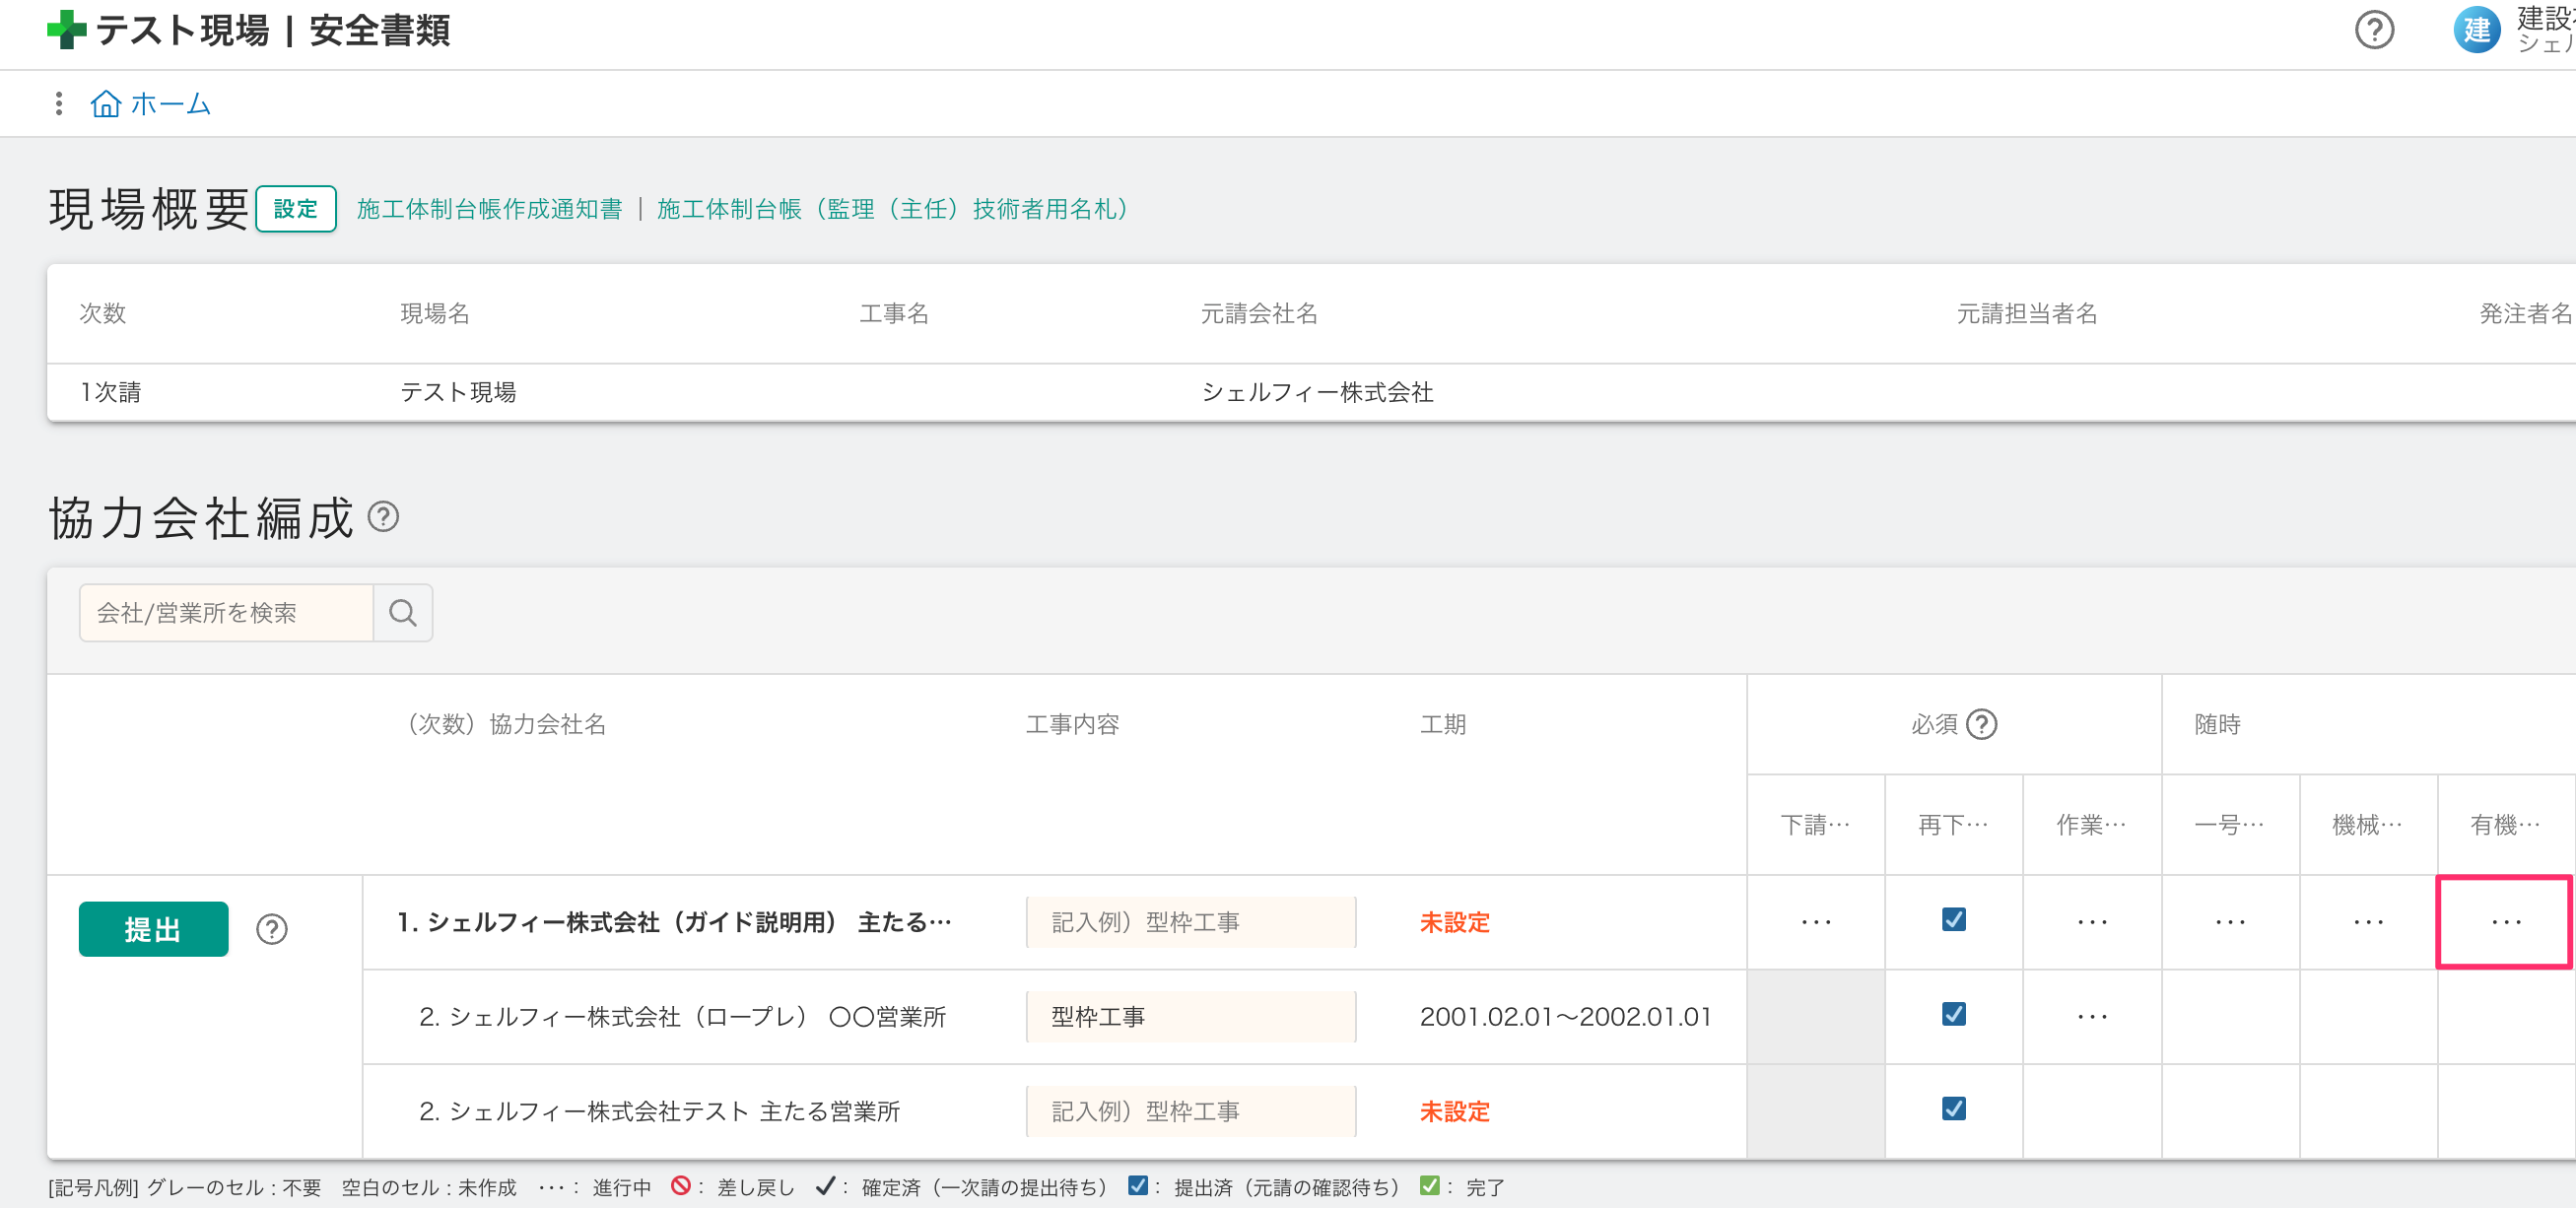Click the 設定 button beside 現場概要
2576x1208 pixels.
(x=295, y=209)
